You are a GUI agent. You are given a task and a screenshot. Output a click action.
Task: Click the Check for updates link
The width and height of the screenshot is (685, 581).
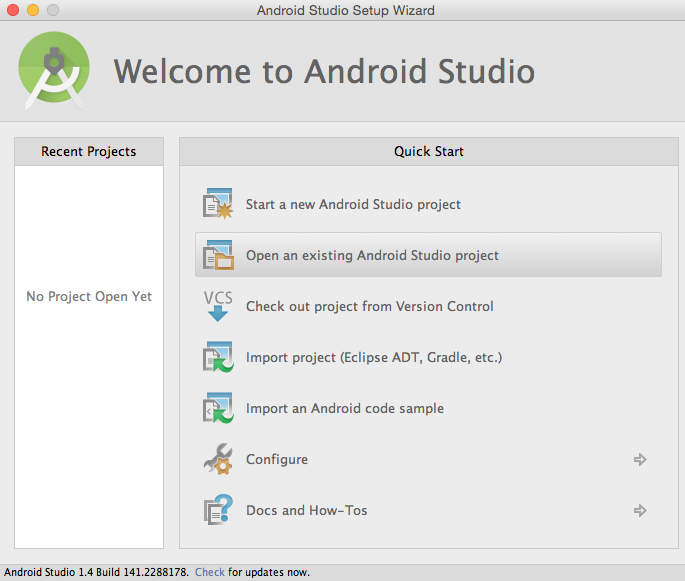click(210, 572)
